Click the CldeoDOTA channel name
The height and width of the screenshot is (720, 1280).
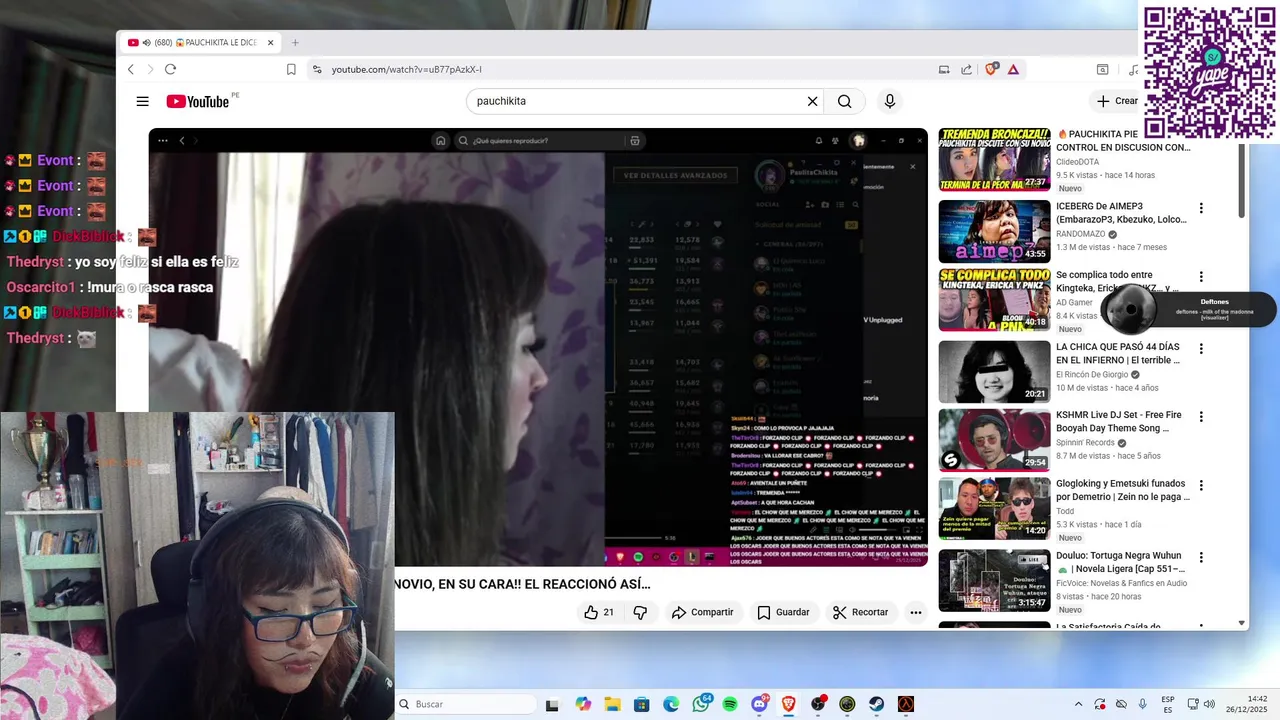pos(1077,162)
